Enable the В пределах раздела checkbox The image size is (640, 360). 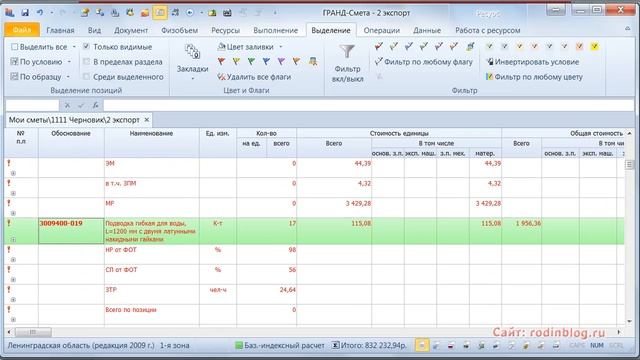86,62
